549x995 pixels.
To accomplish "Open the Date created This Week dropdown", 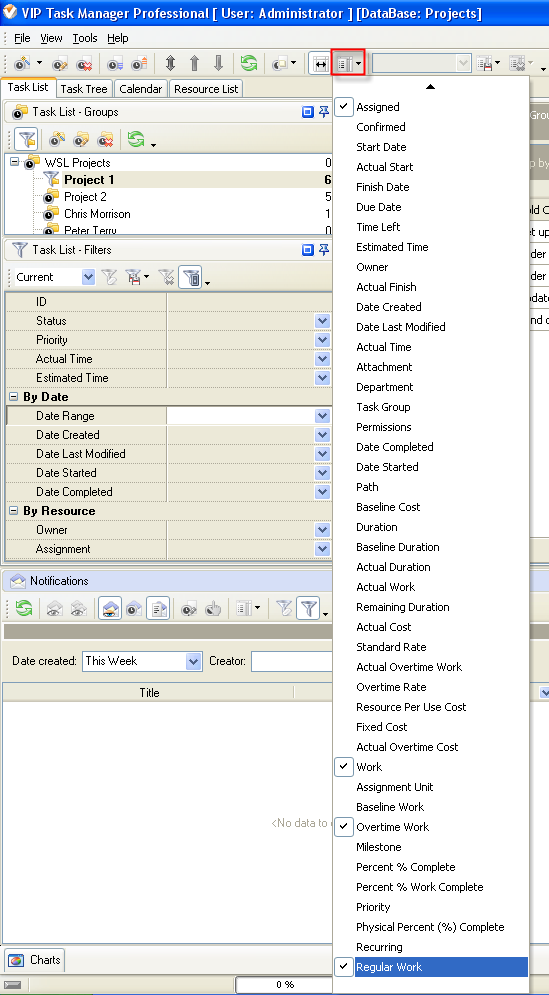I will [194, 661].
